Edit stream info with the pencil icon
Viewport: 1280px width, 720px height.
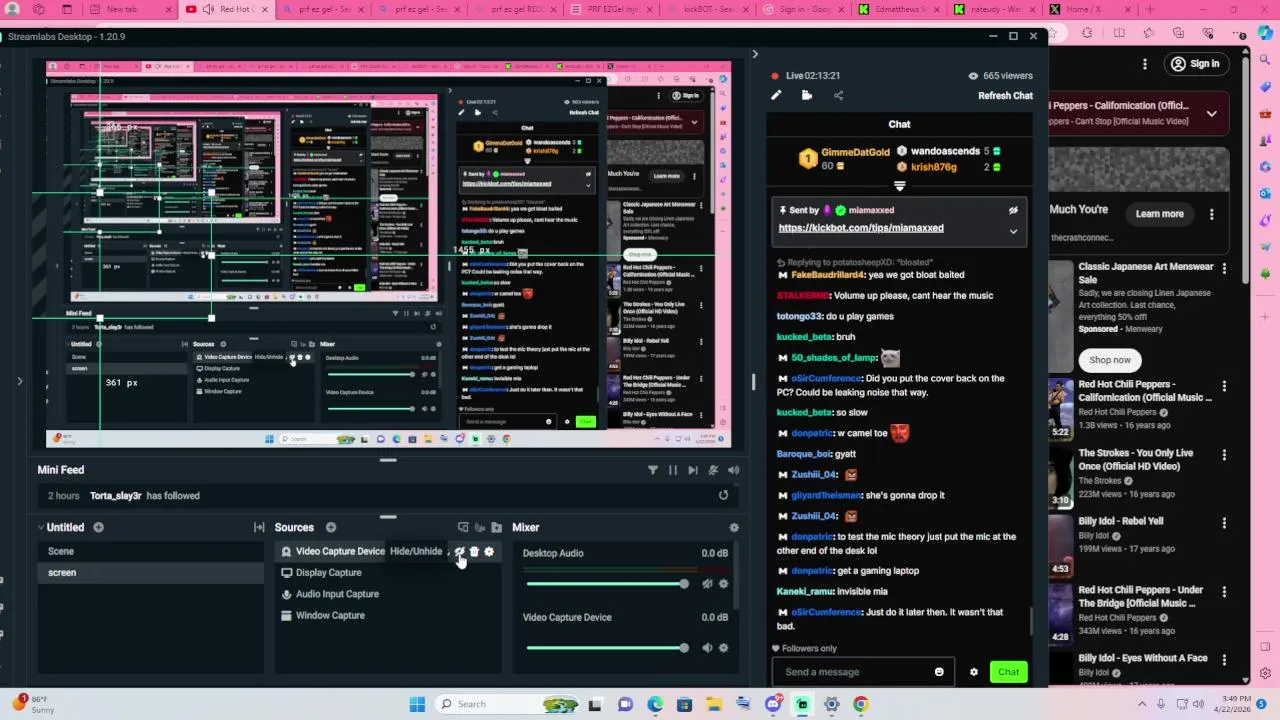tap(776, 96)
